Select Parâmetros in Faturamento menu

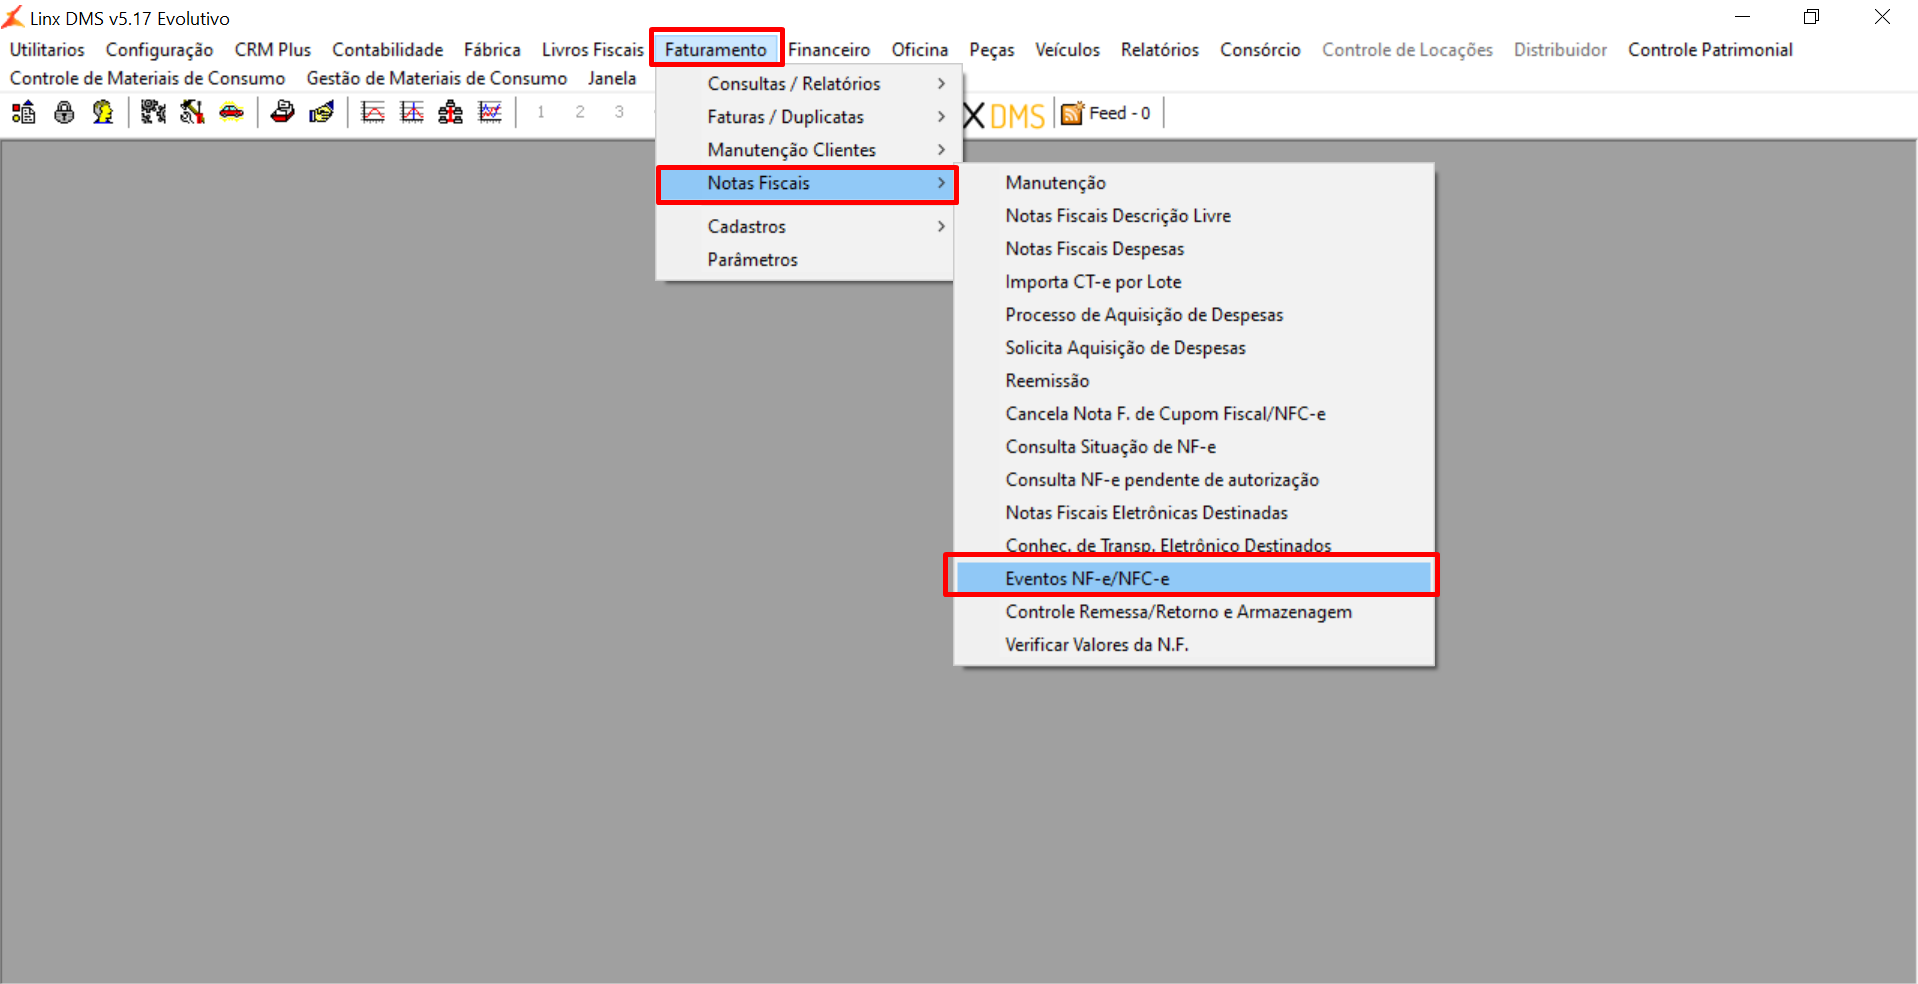(808, 260)
